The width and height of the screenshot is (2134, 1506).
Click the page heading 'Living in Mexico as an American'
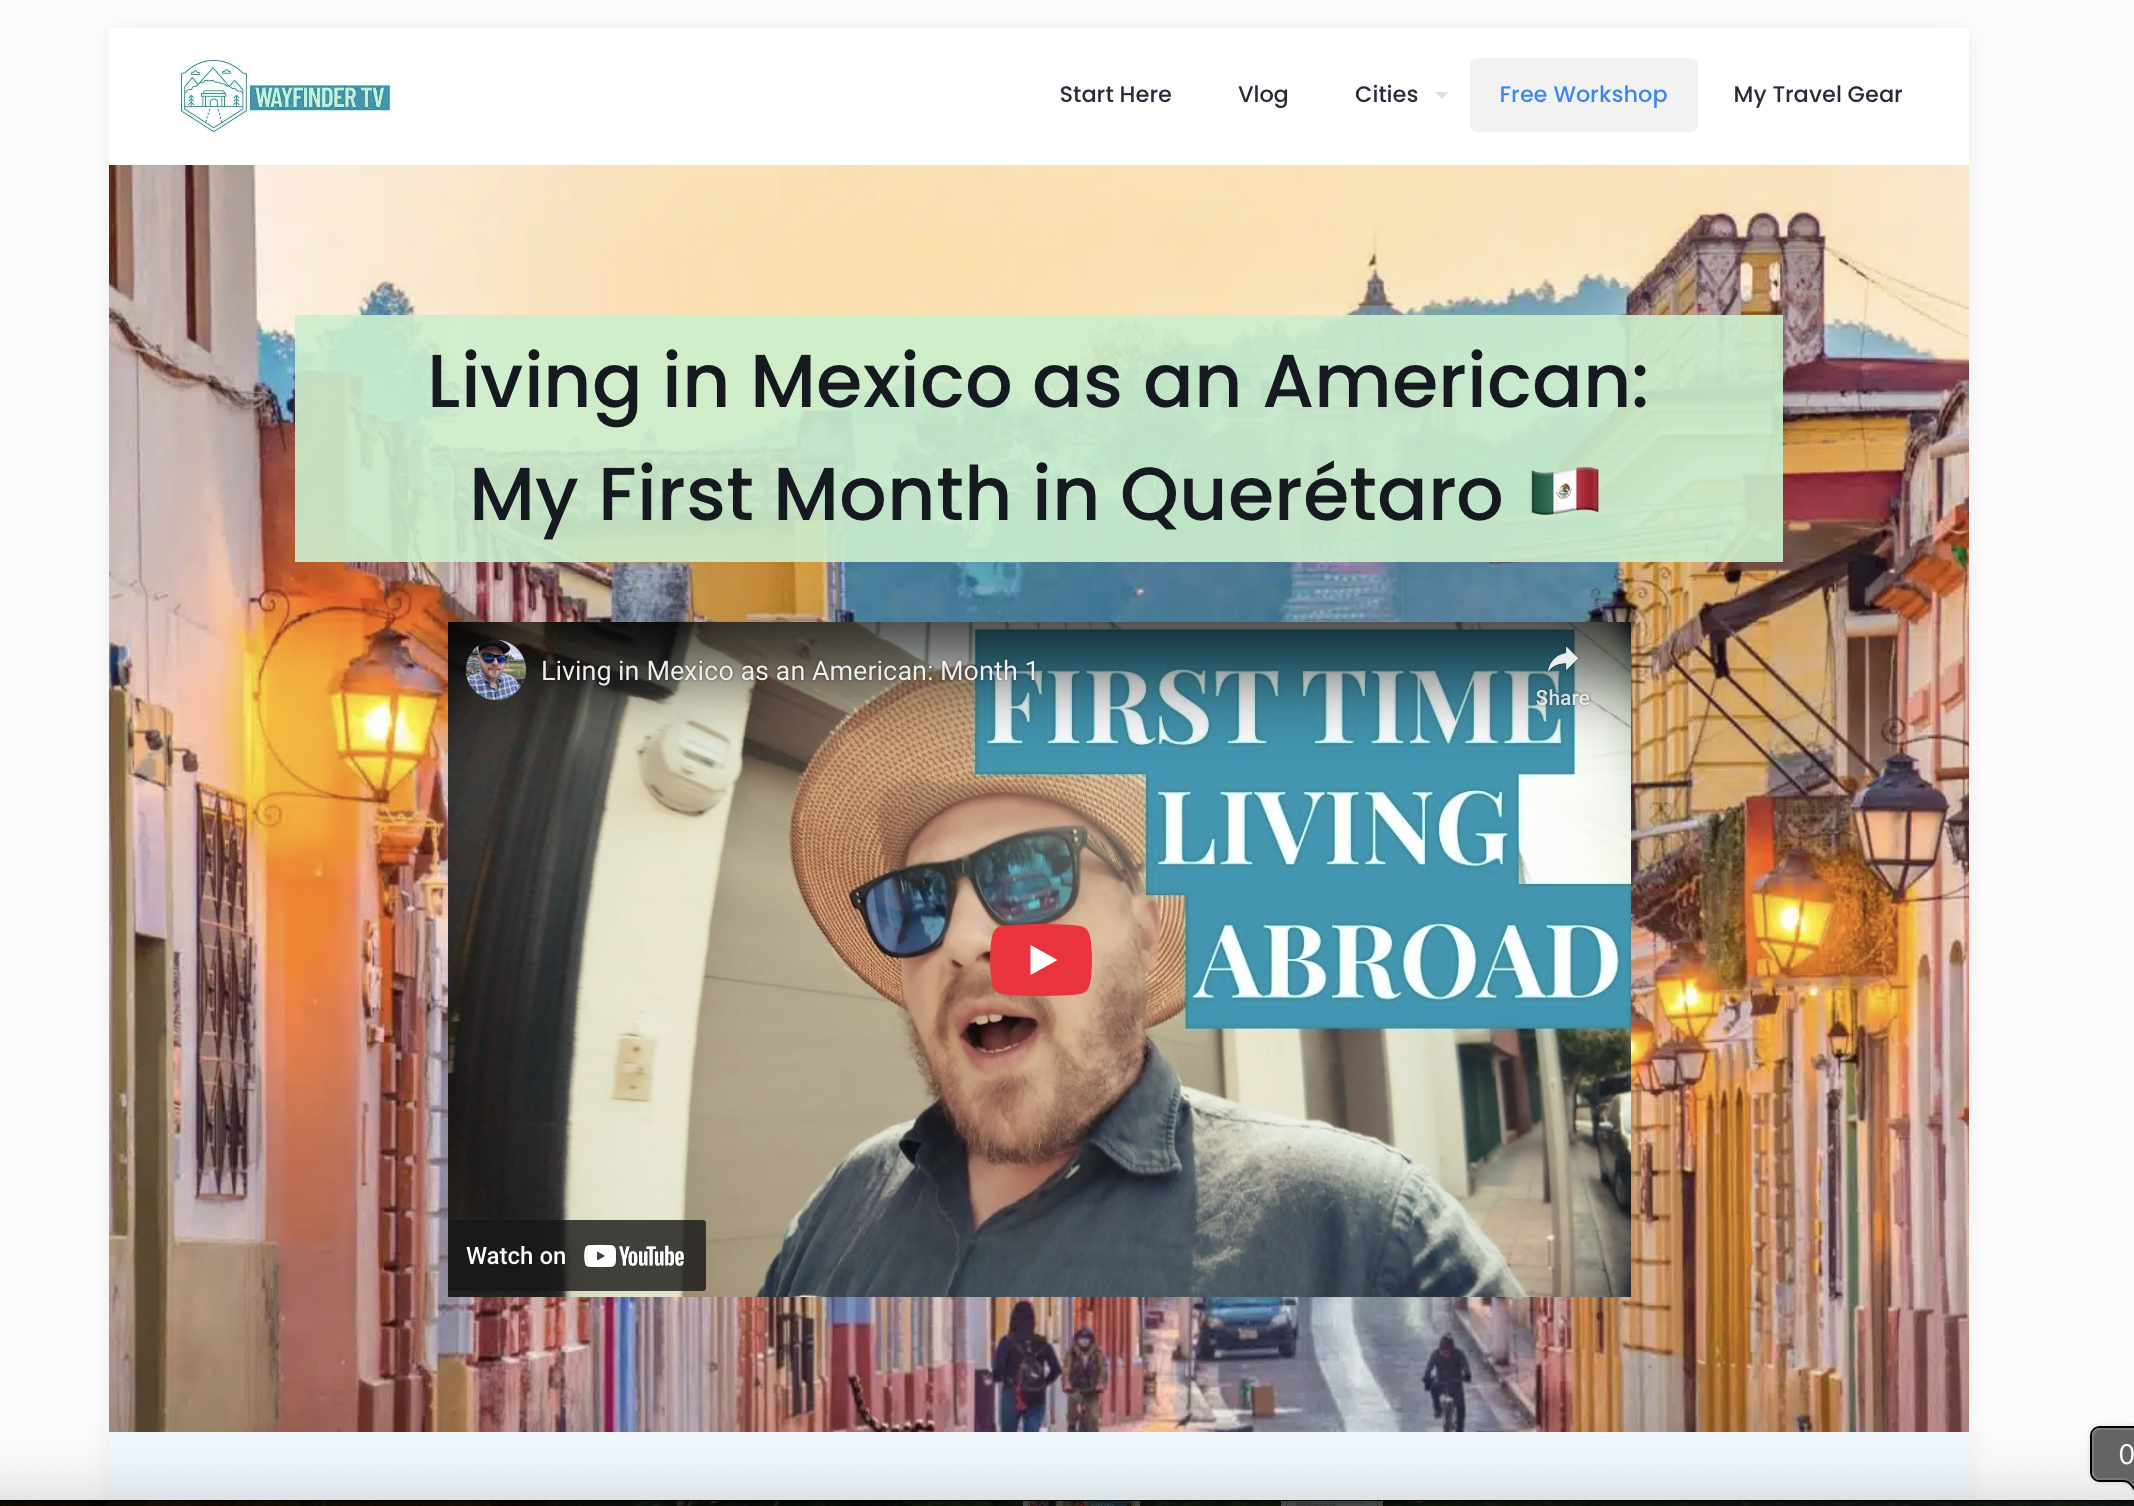coord(1038,381)
